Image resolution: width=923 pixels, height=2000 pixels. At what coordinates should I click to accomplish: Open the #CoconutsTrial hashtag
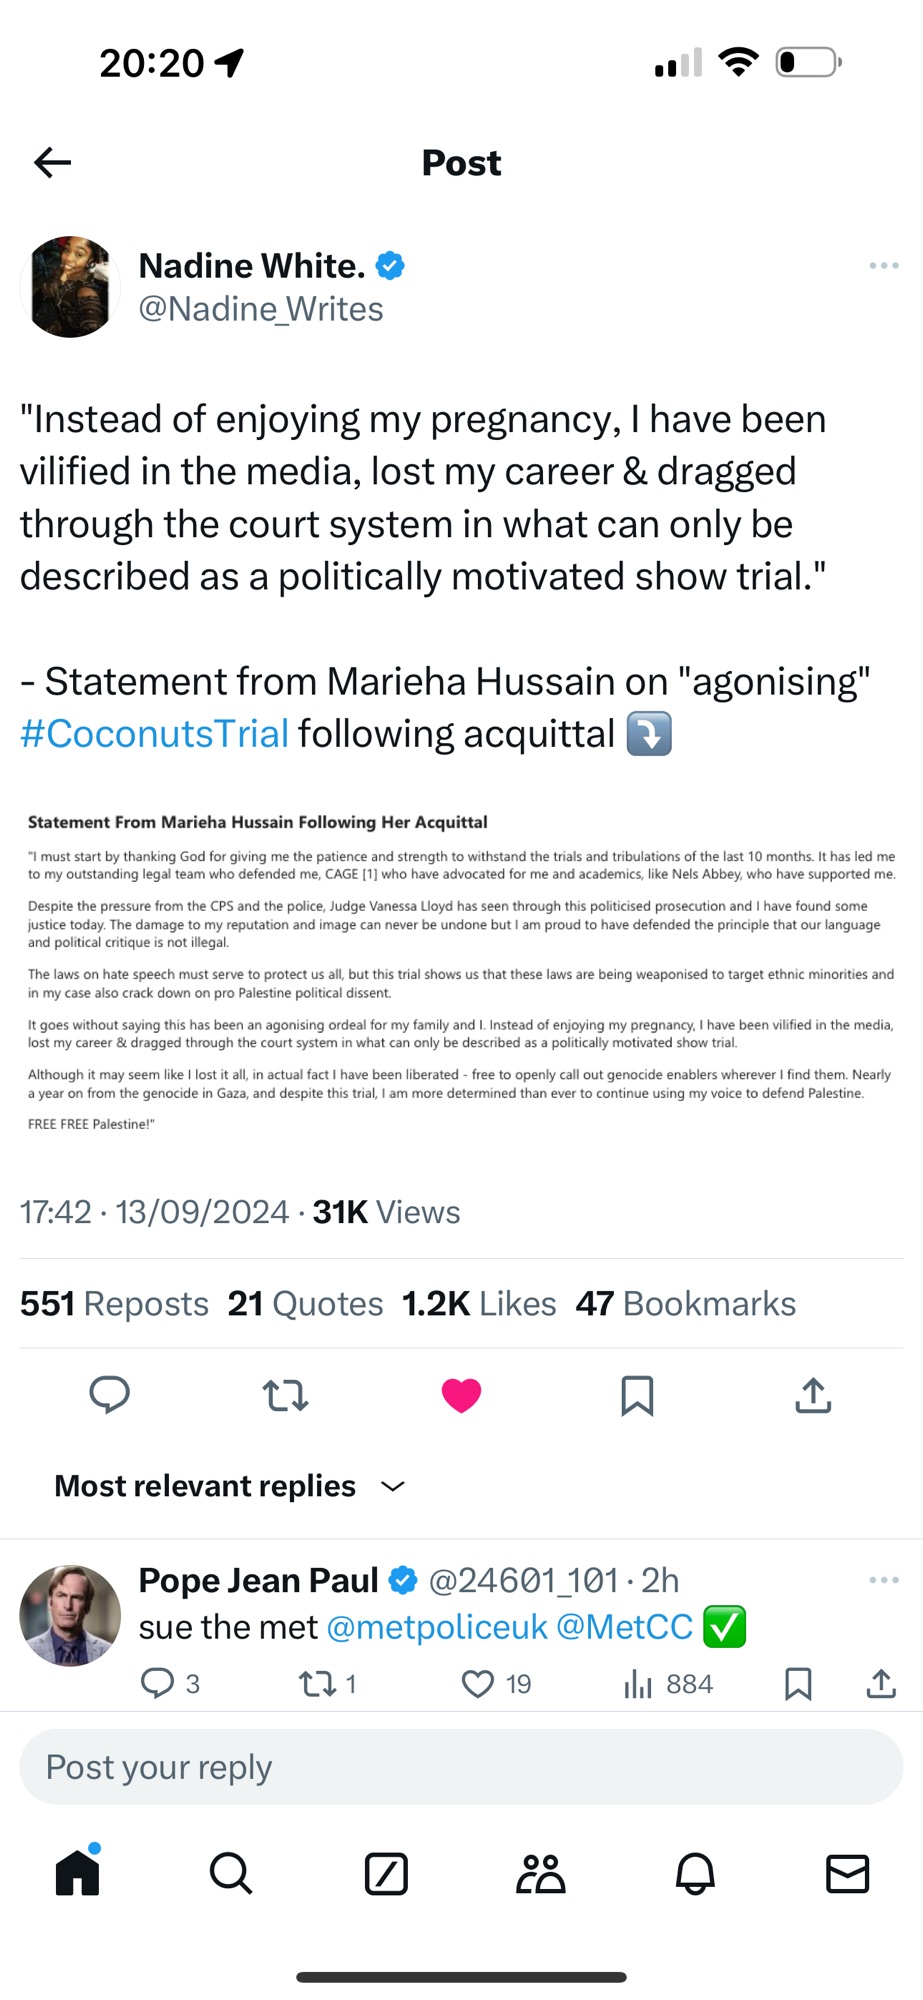pos(155,734)
